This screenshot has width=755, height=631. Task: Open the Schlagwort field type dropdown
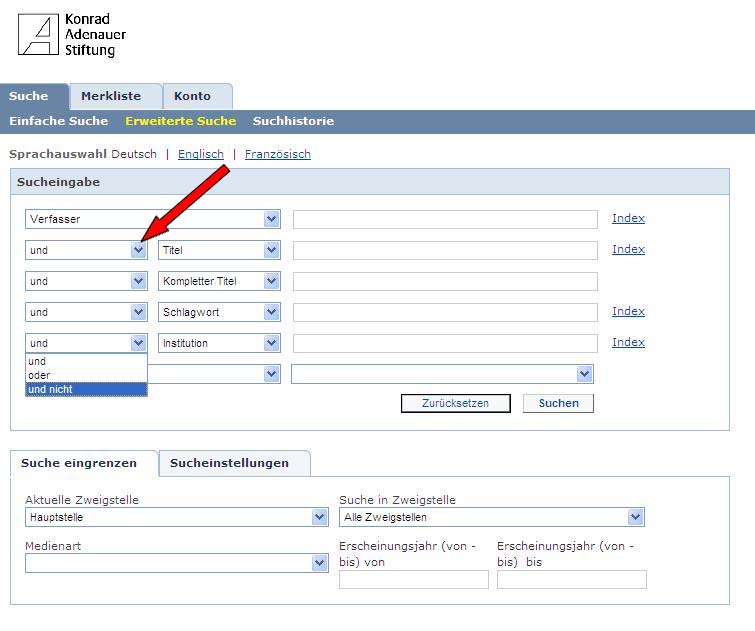[x=271, y=313]
